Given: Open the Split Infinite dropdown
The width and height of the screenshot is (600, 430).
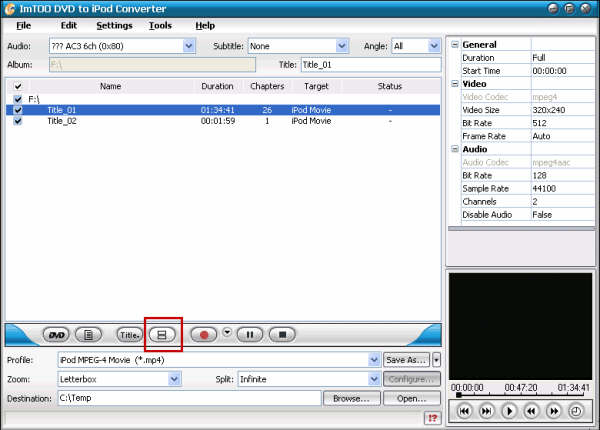Looking at the screenshot, I should 374,379.
